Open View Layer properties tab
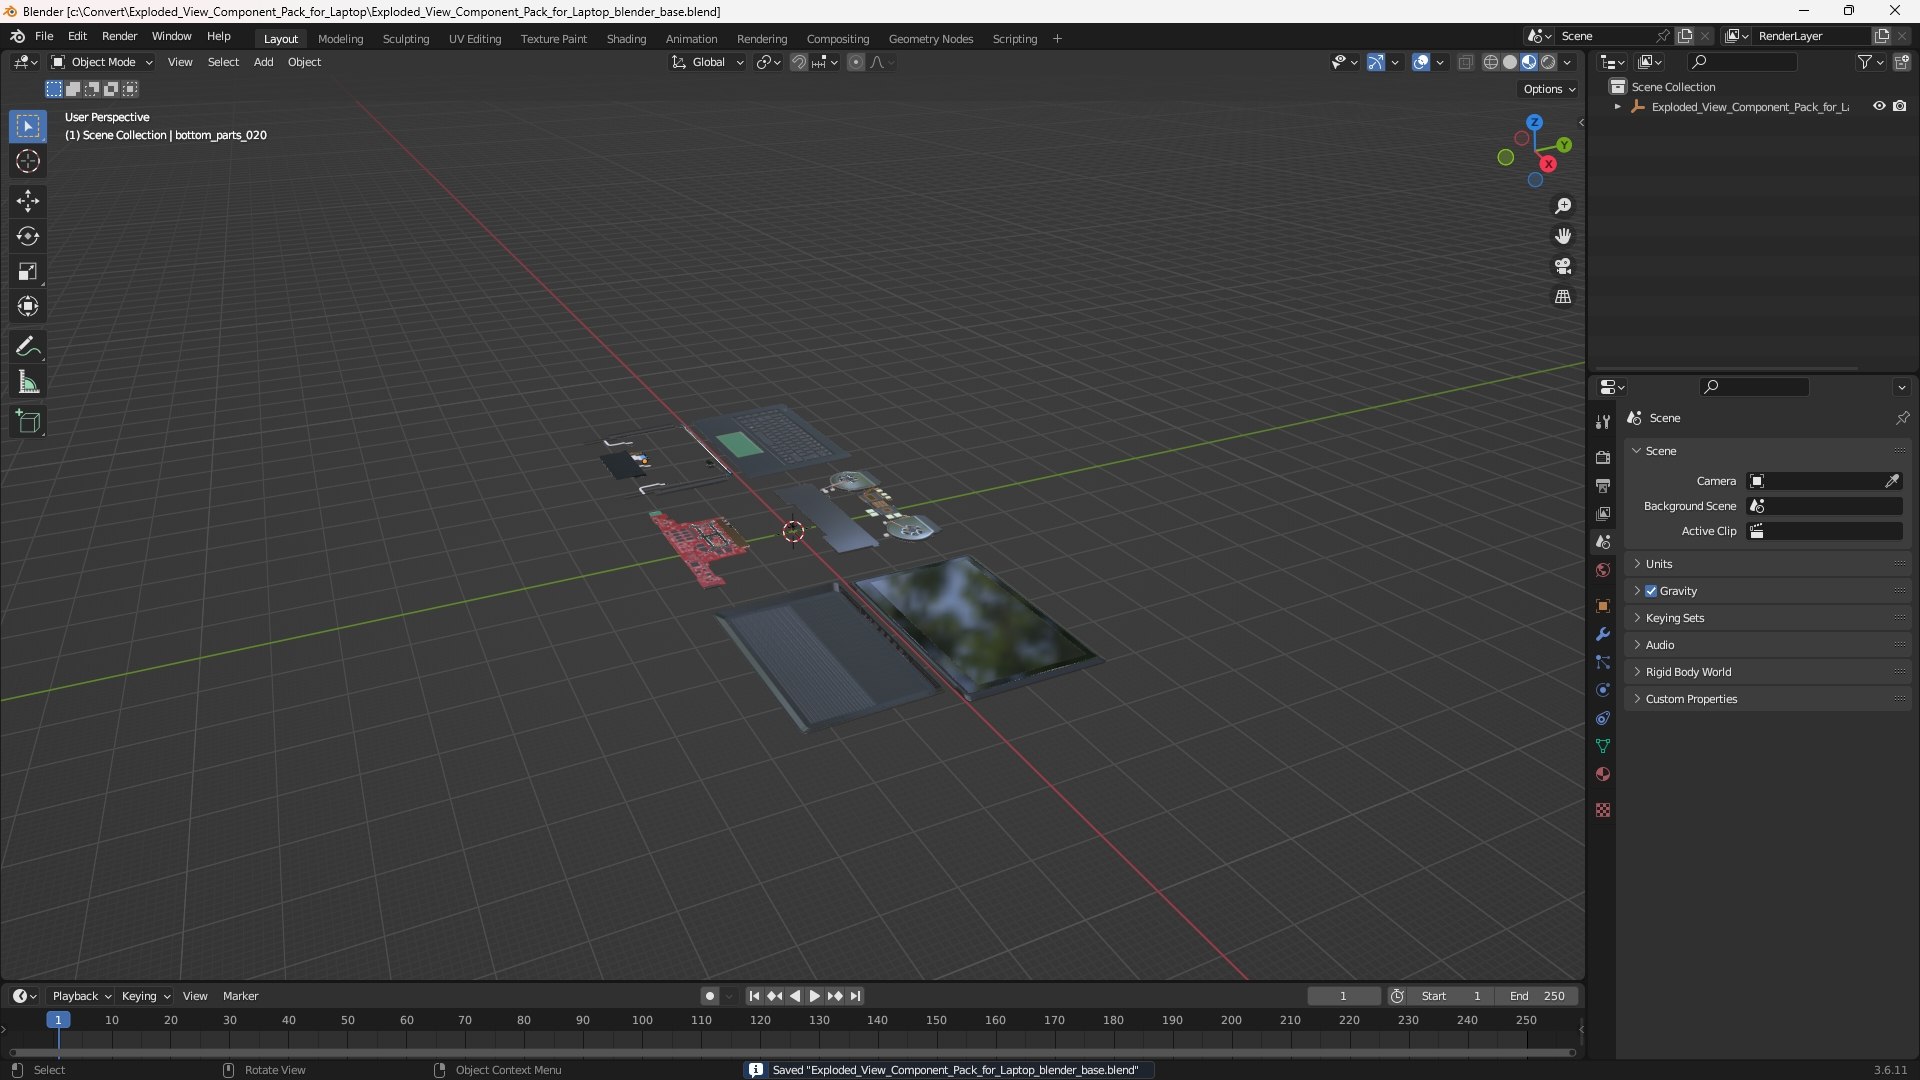This screenshot has width=1920, height=1080. coord(1603,513)
